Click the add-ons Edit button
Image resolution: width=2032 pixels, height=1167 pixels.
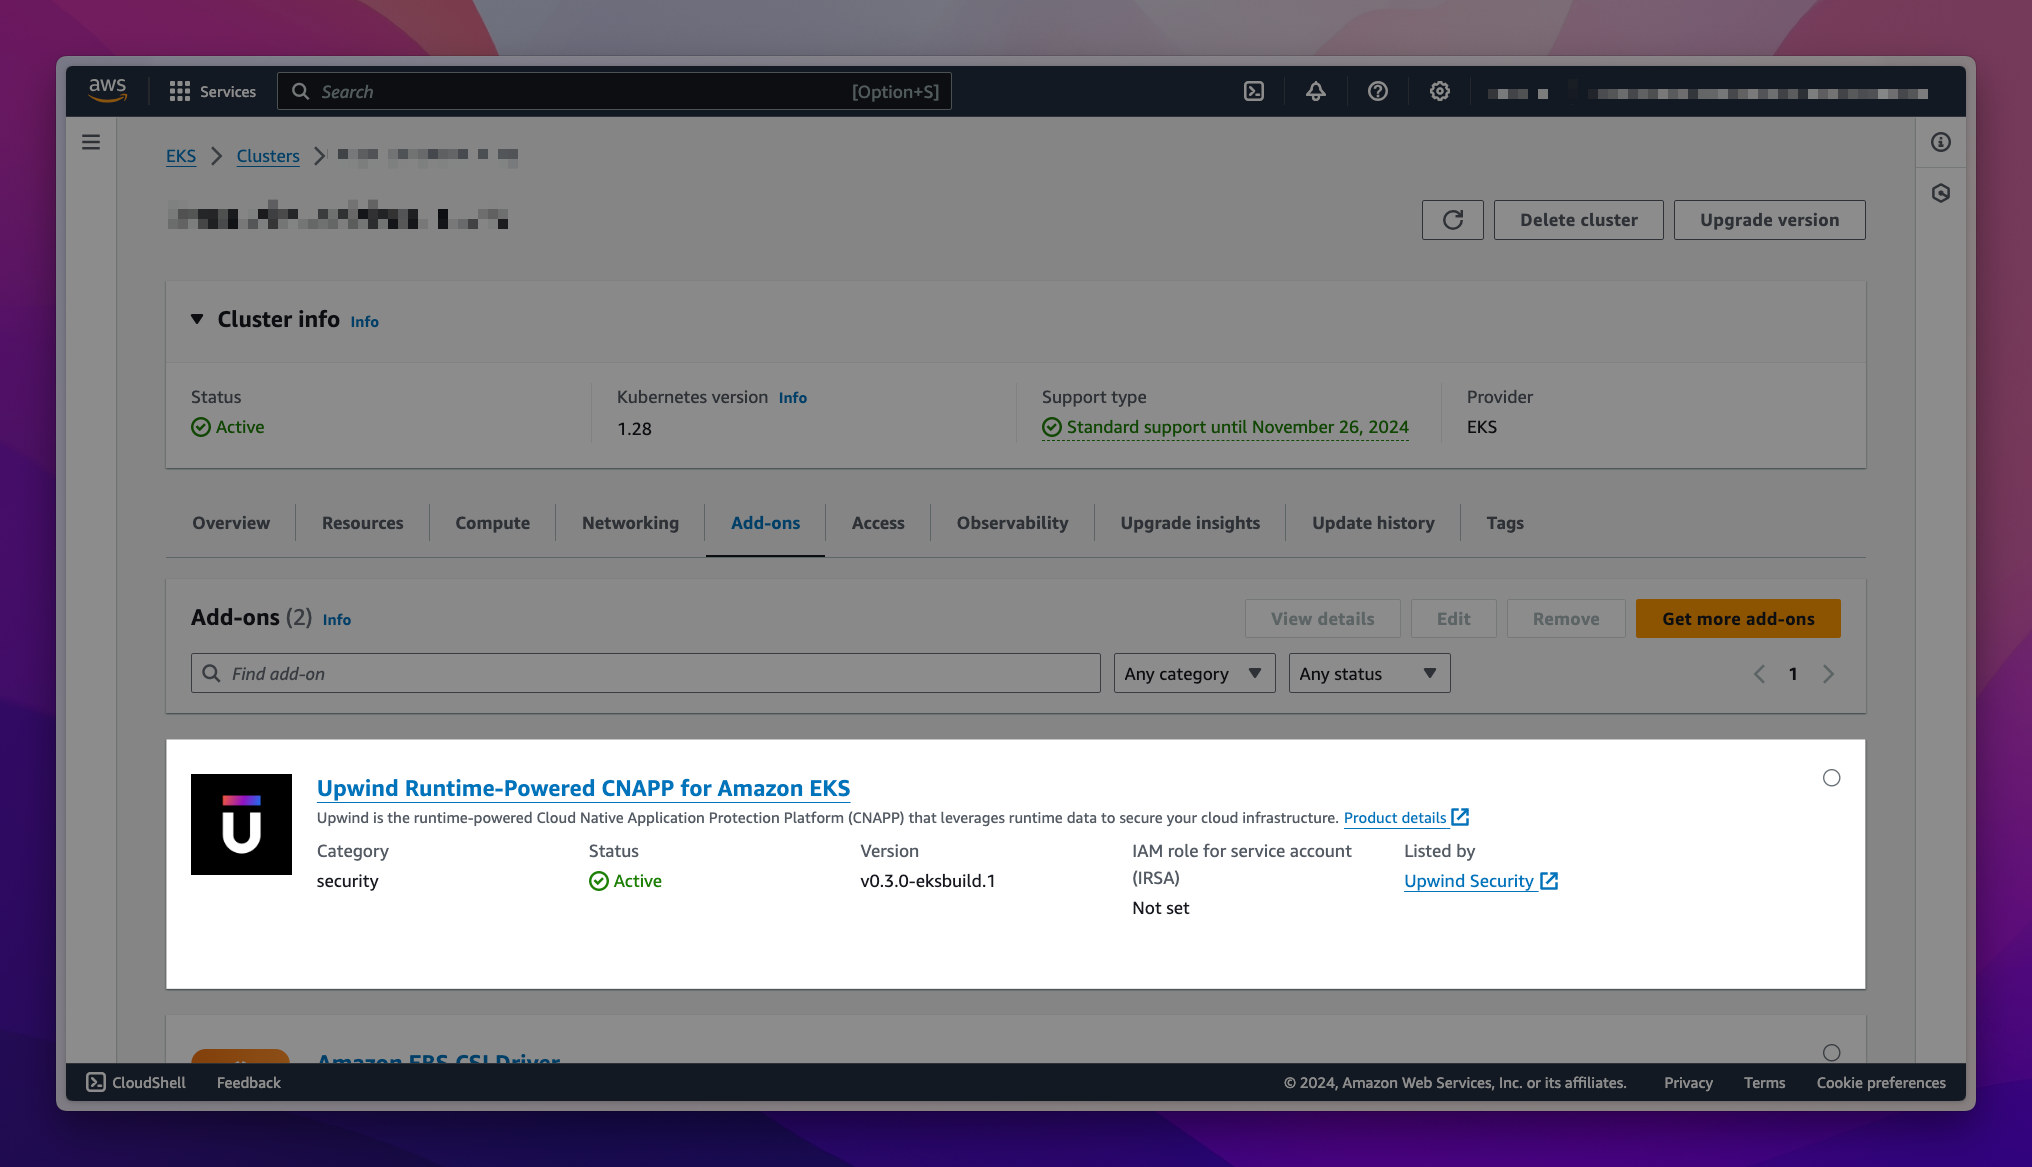[x=1454, y=619]
